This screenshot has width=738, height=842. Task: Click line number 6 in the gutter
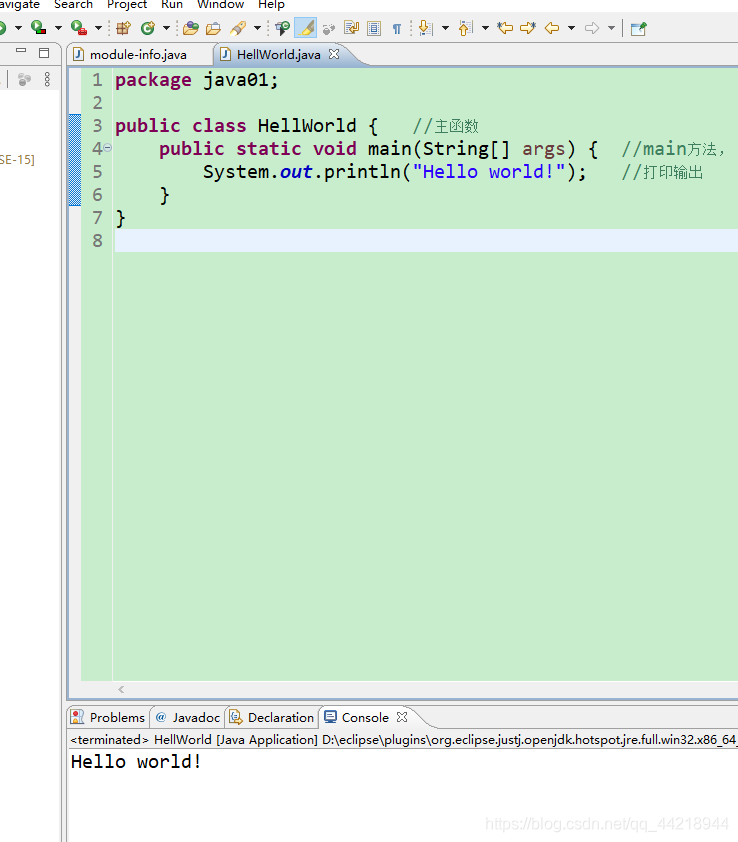[x=97, y=195]
